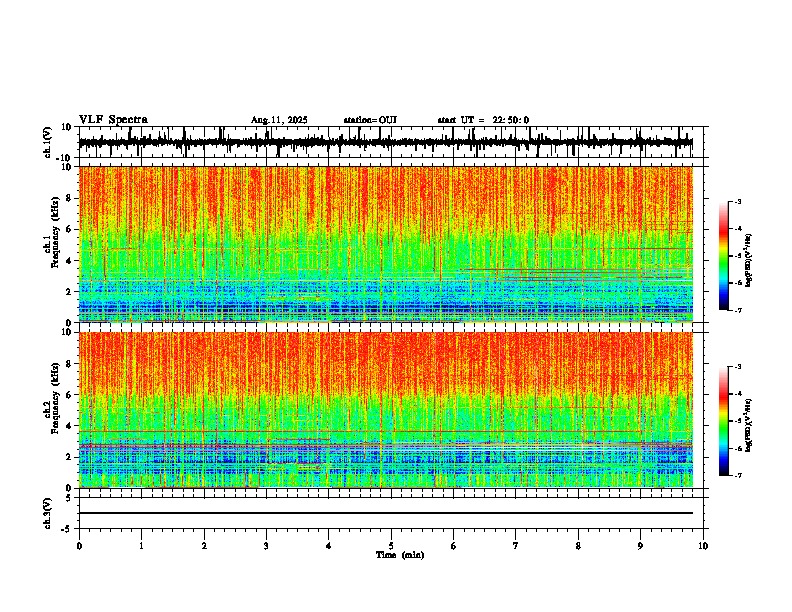Click the time axis tick label "3"
This screenshot has width=792, height=612.
(266, 546)
